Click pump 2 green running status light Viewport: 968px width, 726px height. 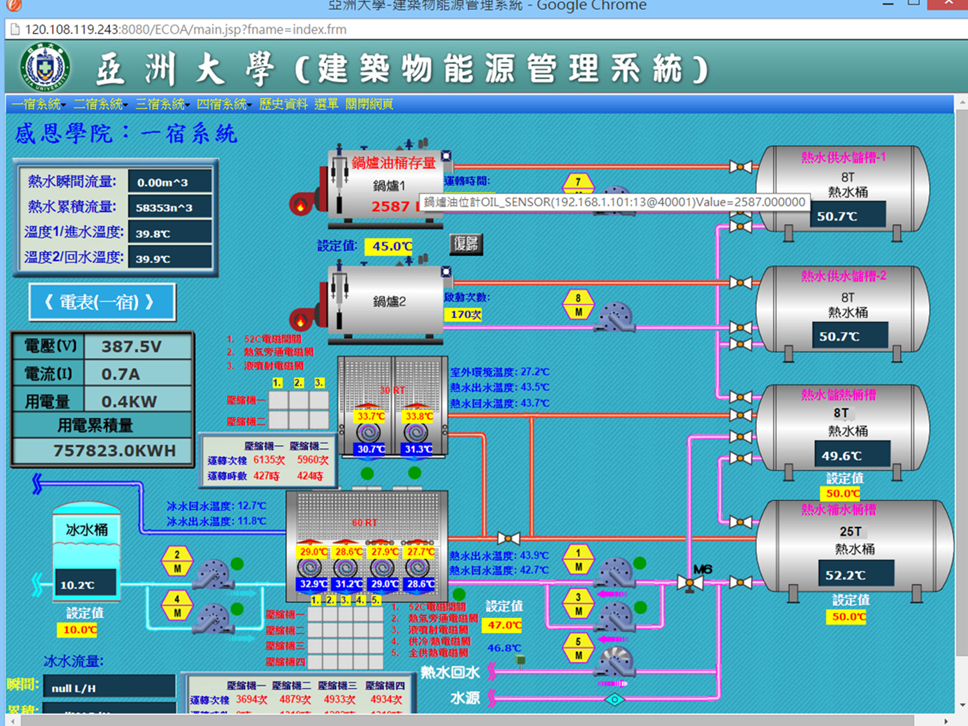coord(237,564)
